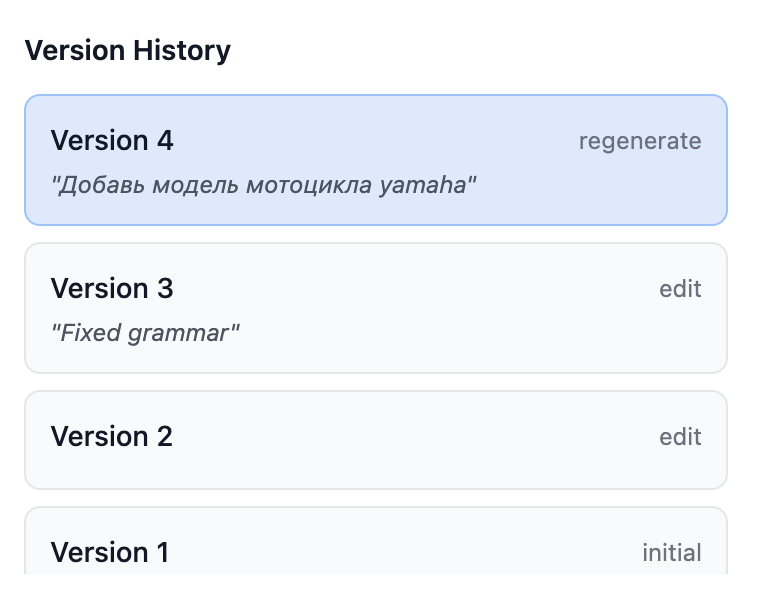Select the Version 1 history entry
This screenshot has height=602, width=758.
click(375, 545)
